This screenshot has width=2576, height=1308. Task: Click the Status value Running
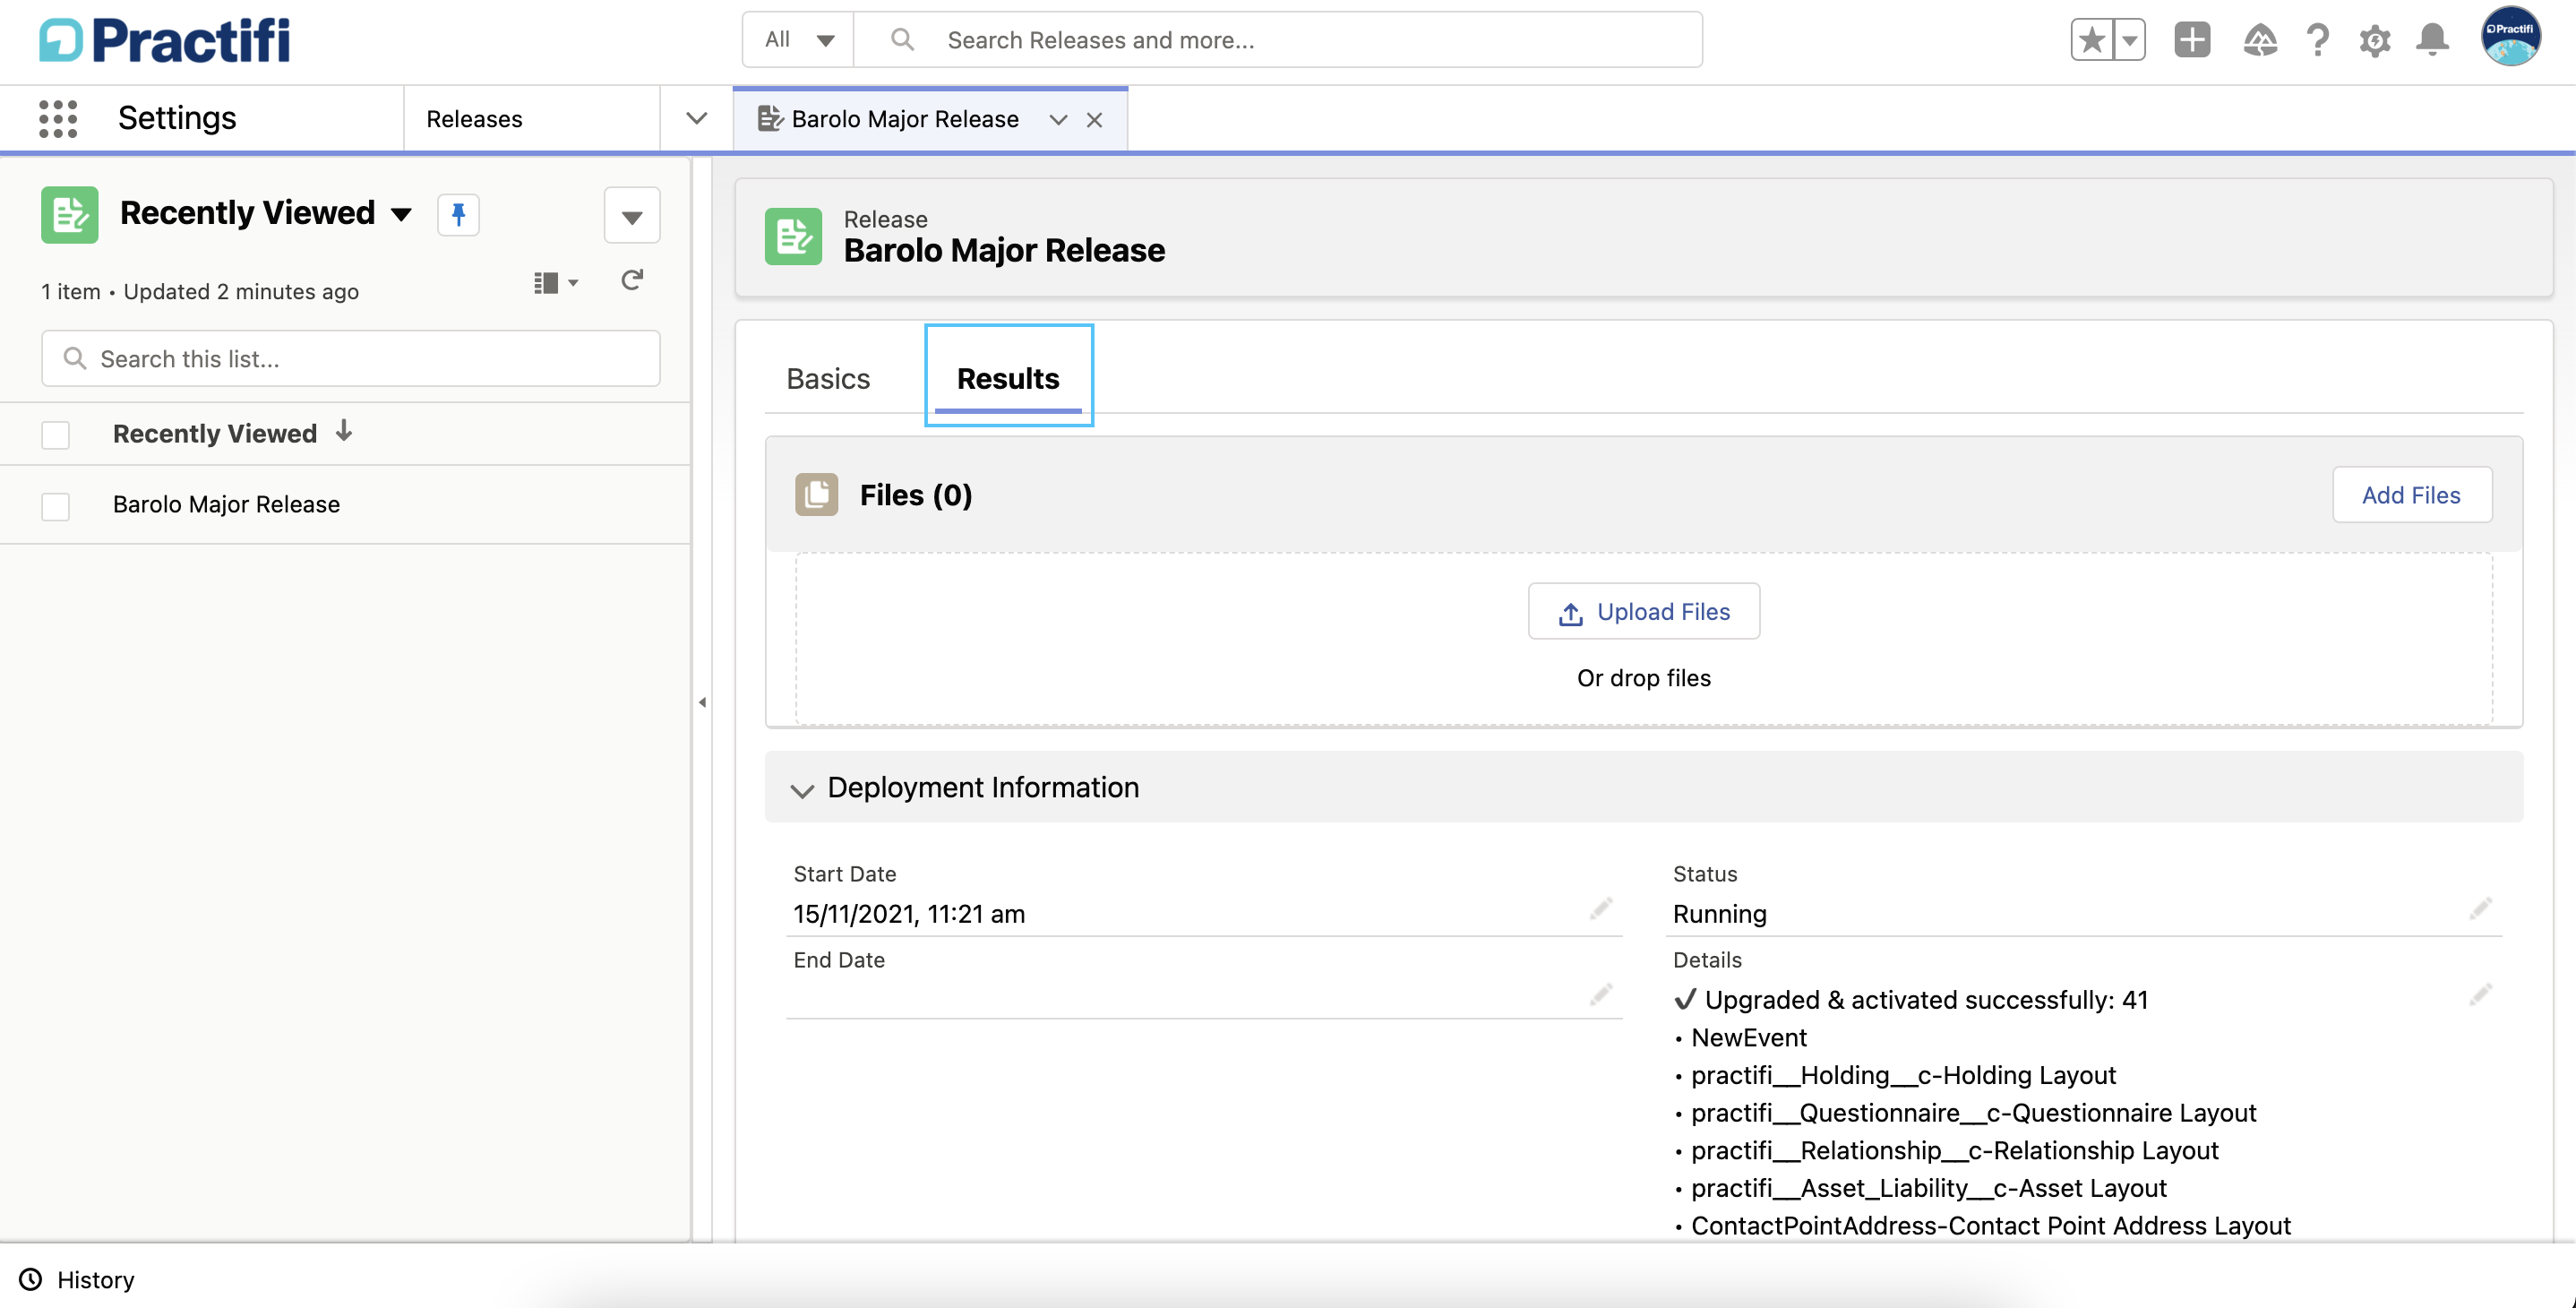click(1719, 913)
